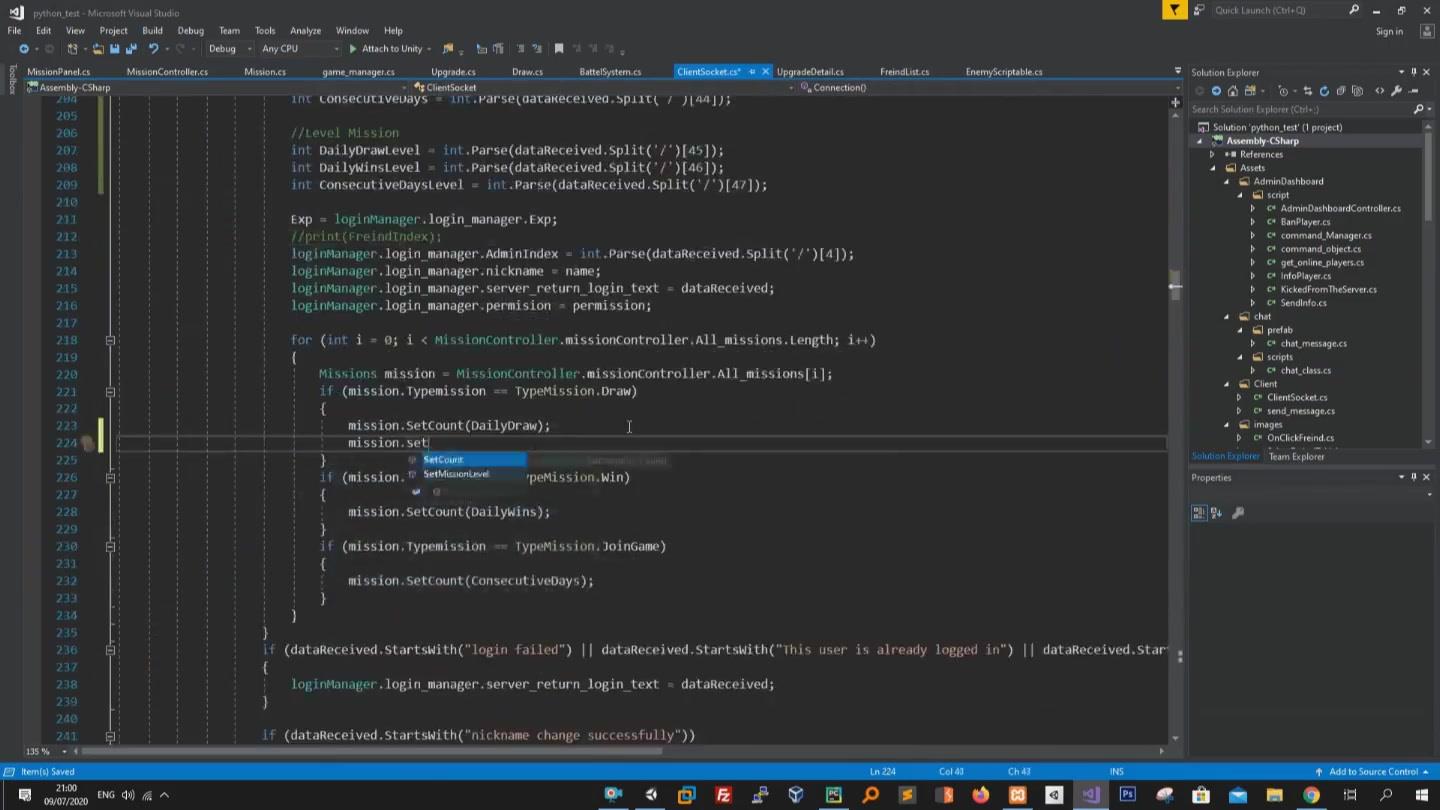The image size is (1440, 810).
Task: Click the Undo arrow in the toolbar
Action: tap(153, 49)
